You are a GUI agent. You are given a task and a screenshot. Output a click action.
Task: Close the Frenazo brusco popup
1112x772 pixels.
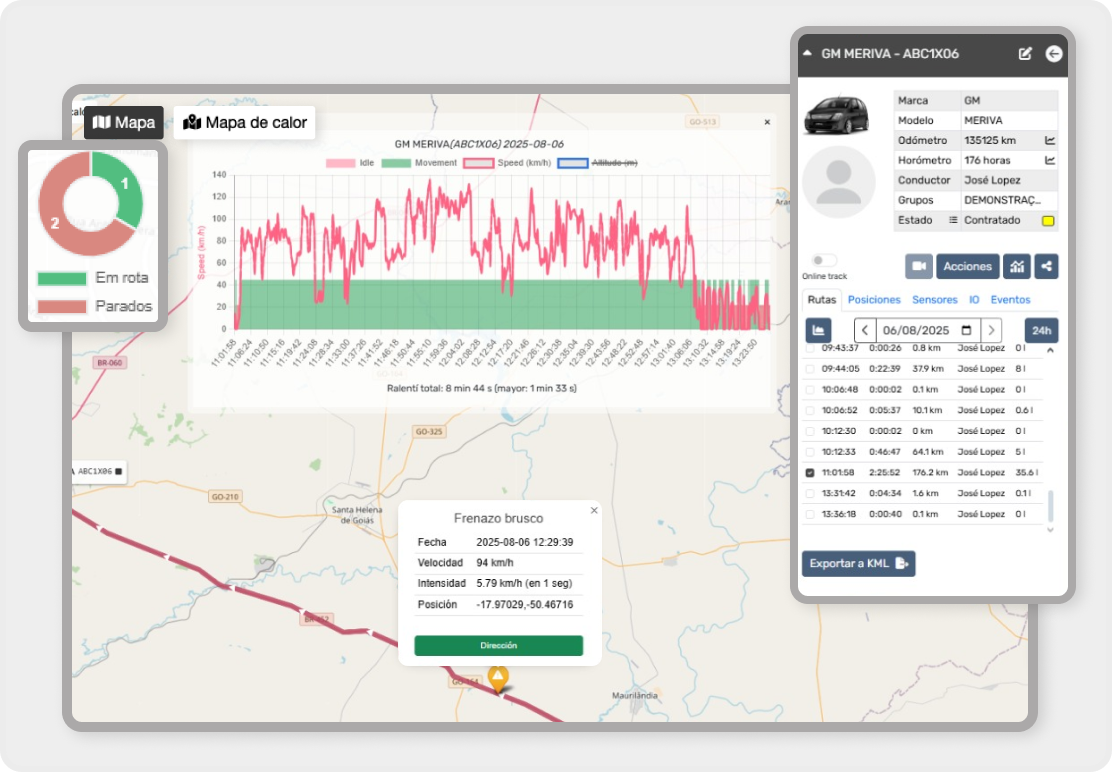(x=594, y=510)
